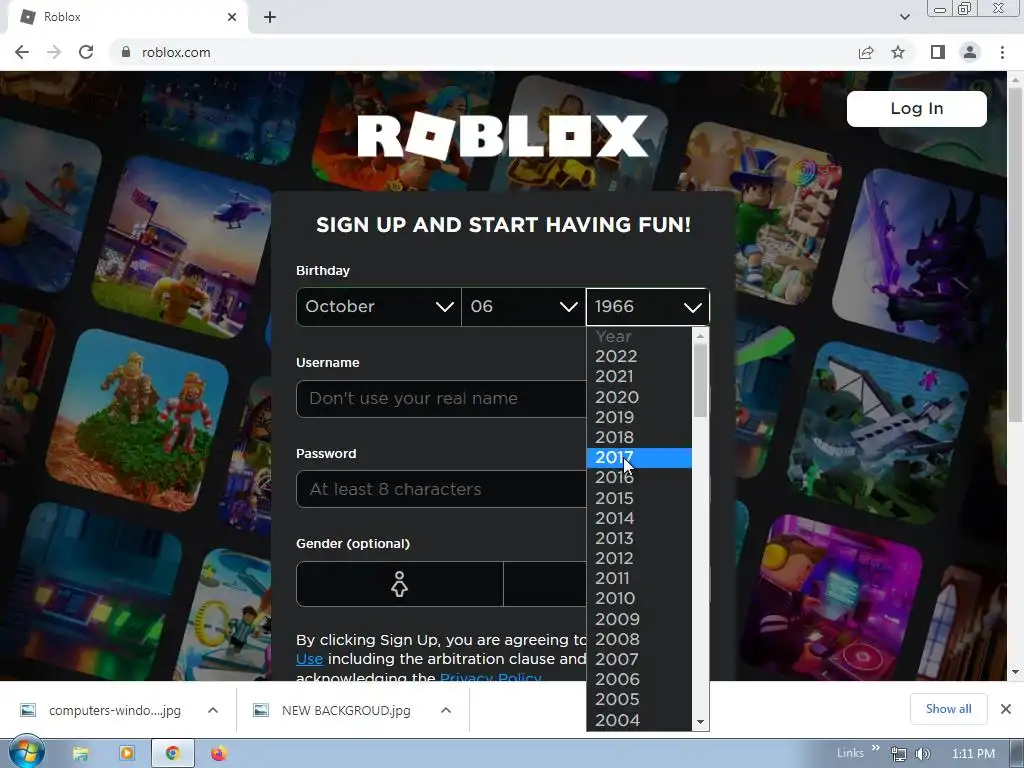Expand options for computers-windo....jpg download
The width and height of the screenshot is (1024, 768).
point(213,711)
